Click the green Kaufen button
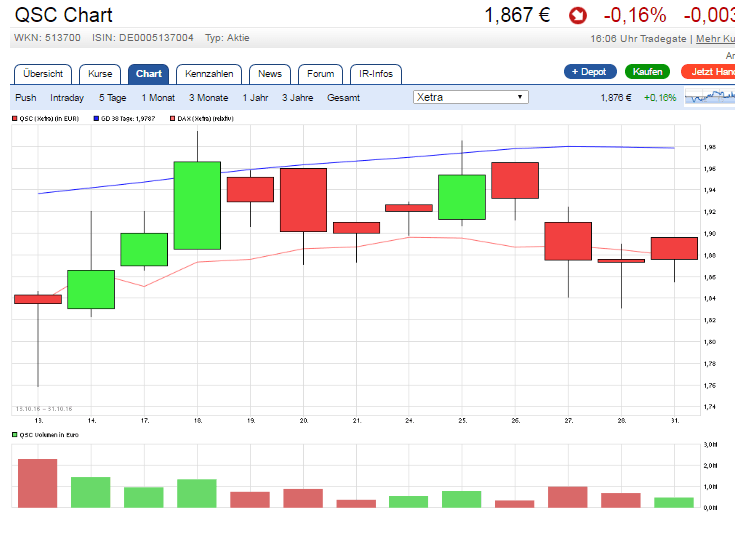This screenshot has width=735, height=535. tap(647, 72)
